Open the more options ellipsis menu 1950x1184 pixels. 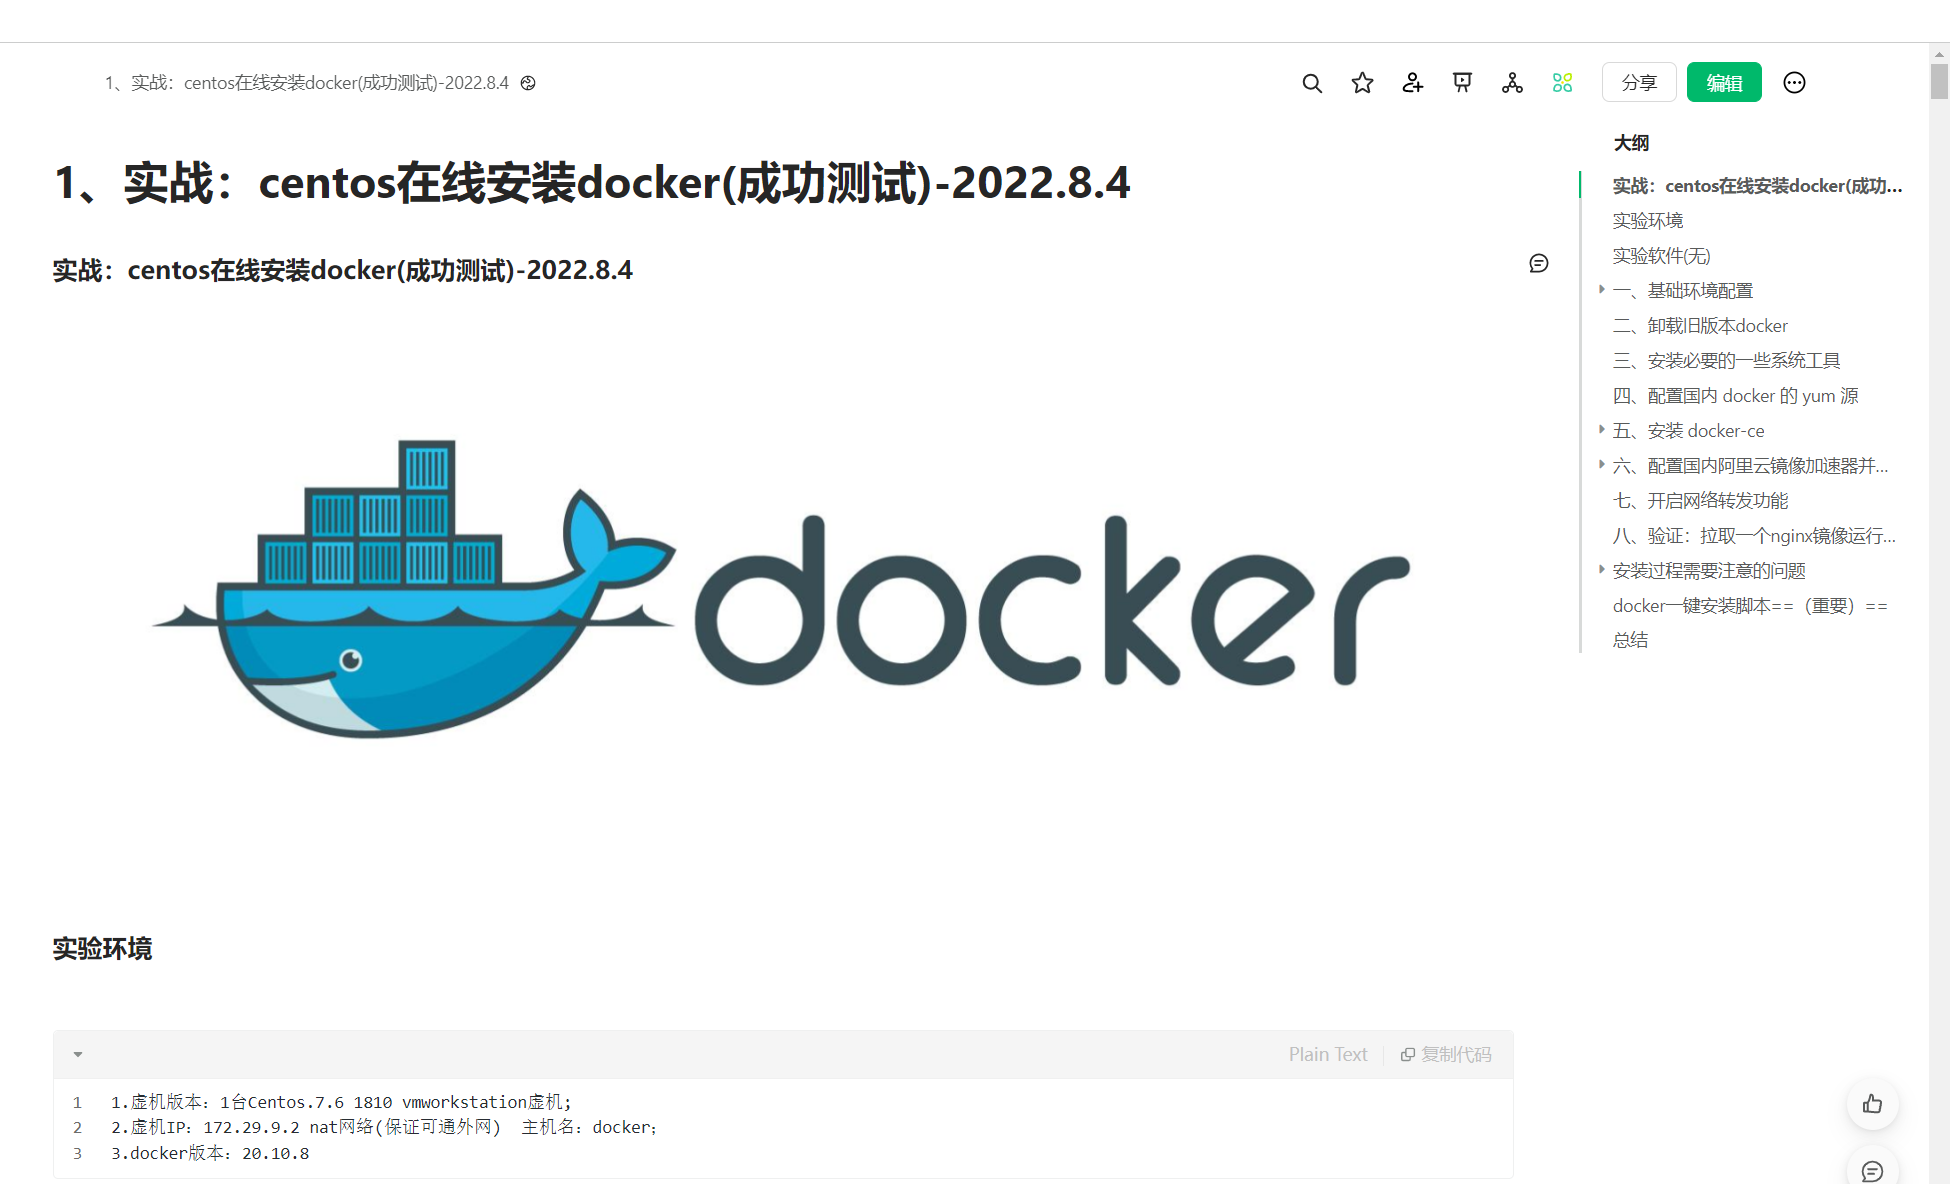[x=1794, y=83]
